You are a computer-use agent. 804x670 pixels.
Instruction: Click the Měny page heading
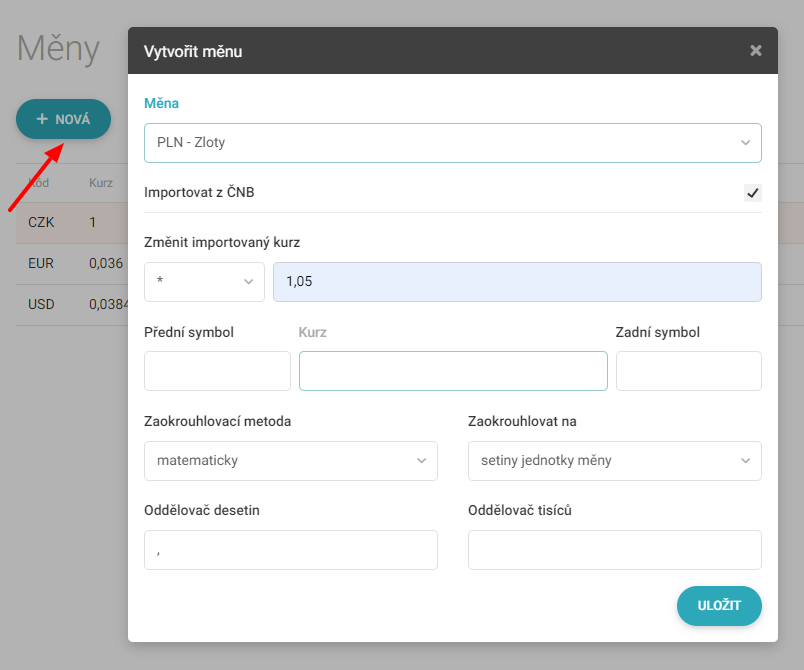point(58,49)
